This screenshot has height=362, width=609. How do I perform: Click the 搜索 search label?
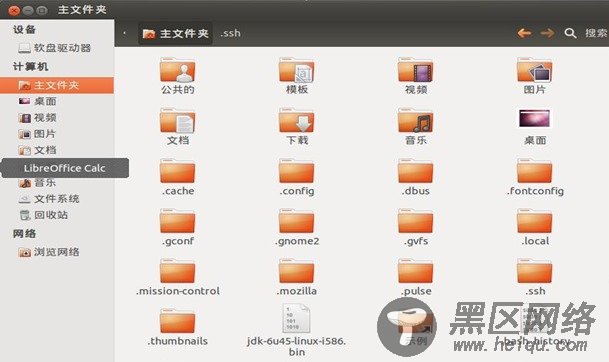click(596, 33)
